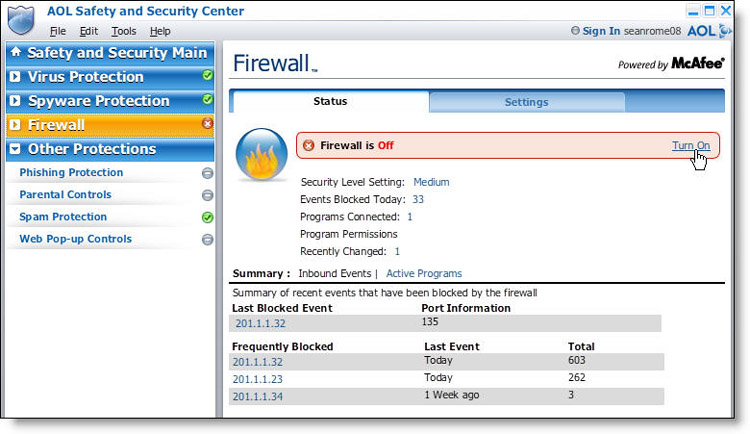Click the Port Information value 135
Viewport: 750px width, 434px height.
430,322
